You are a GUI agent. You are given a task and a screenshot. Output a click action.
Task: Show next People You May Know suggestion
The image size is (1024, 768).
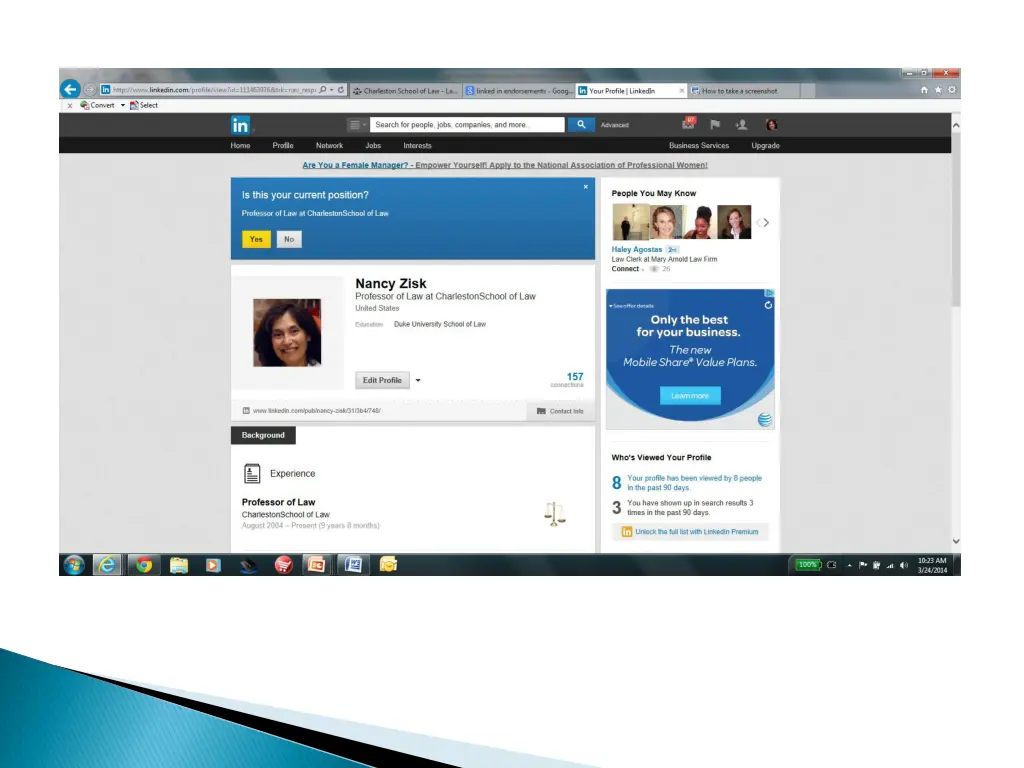pos(766,223)
